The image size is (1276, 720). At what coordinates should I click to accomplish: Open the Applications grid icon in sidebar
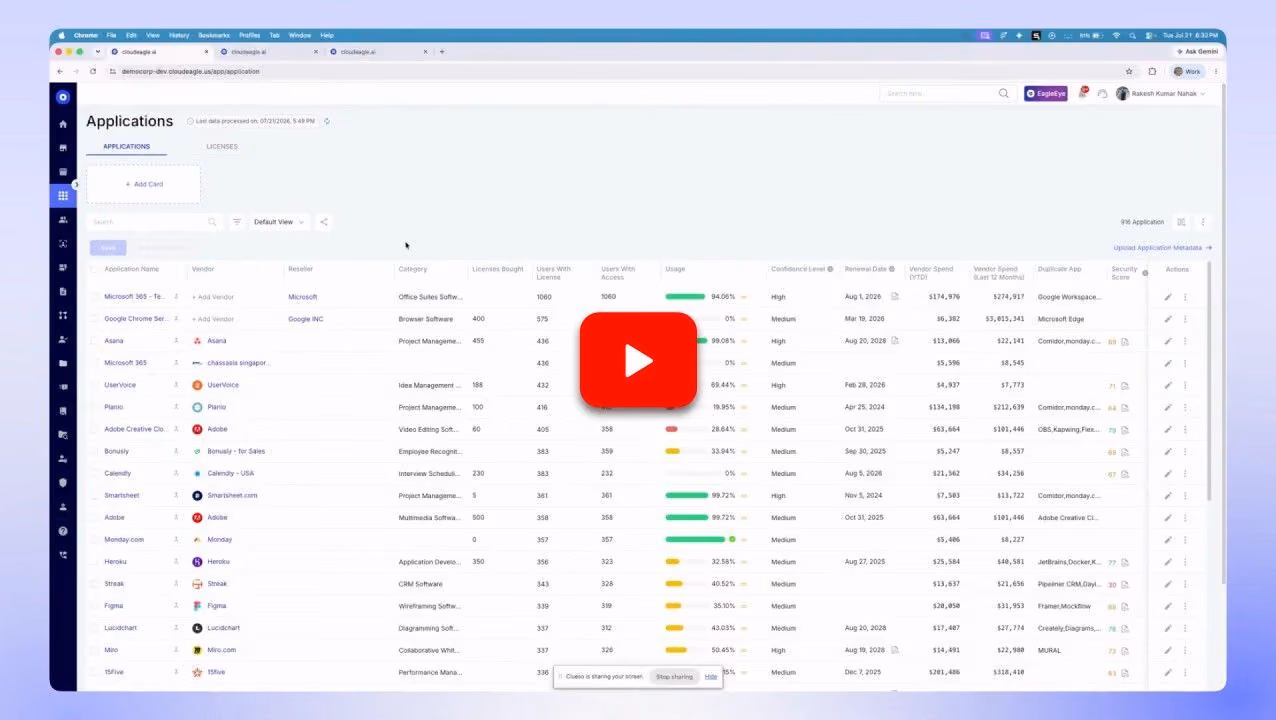click(63, 196)
